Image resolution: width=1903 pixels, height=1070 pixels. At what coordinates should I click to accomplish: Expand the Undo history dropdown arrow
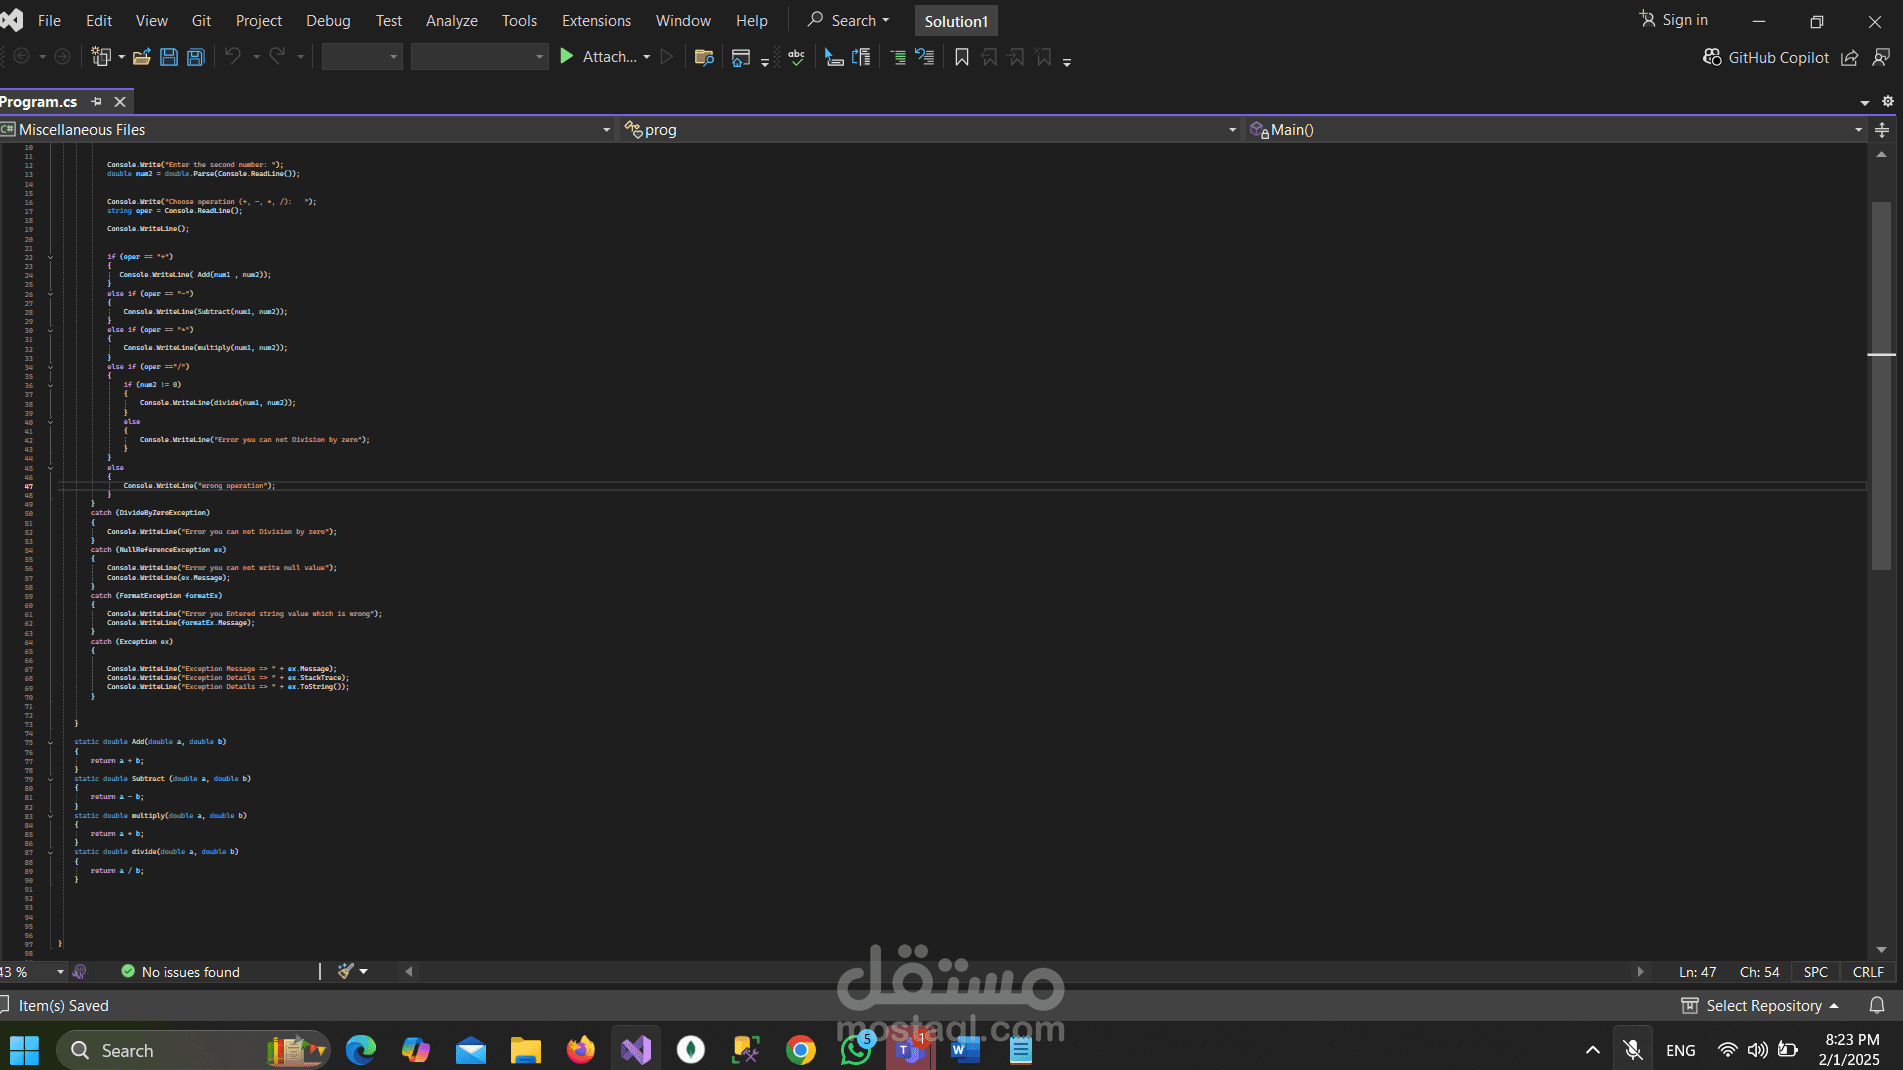tap(256, 57)
